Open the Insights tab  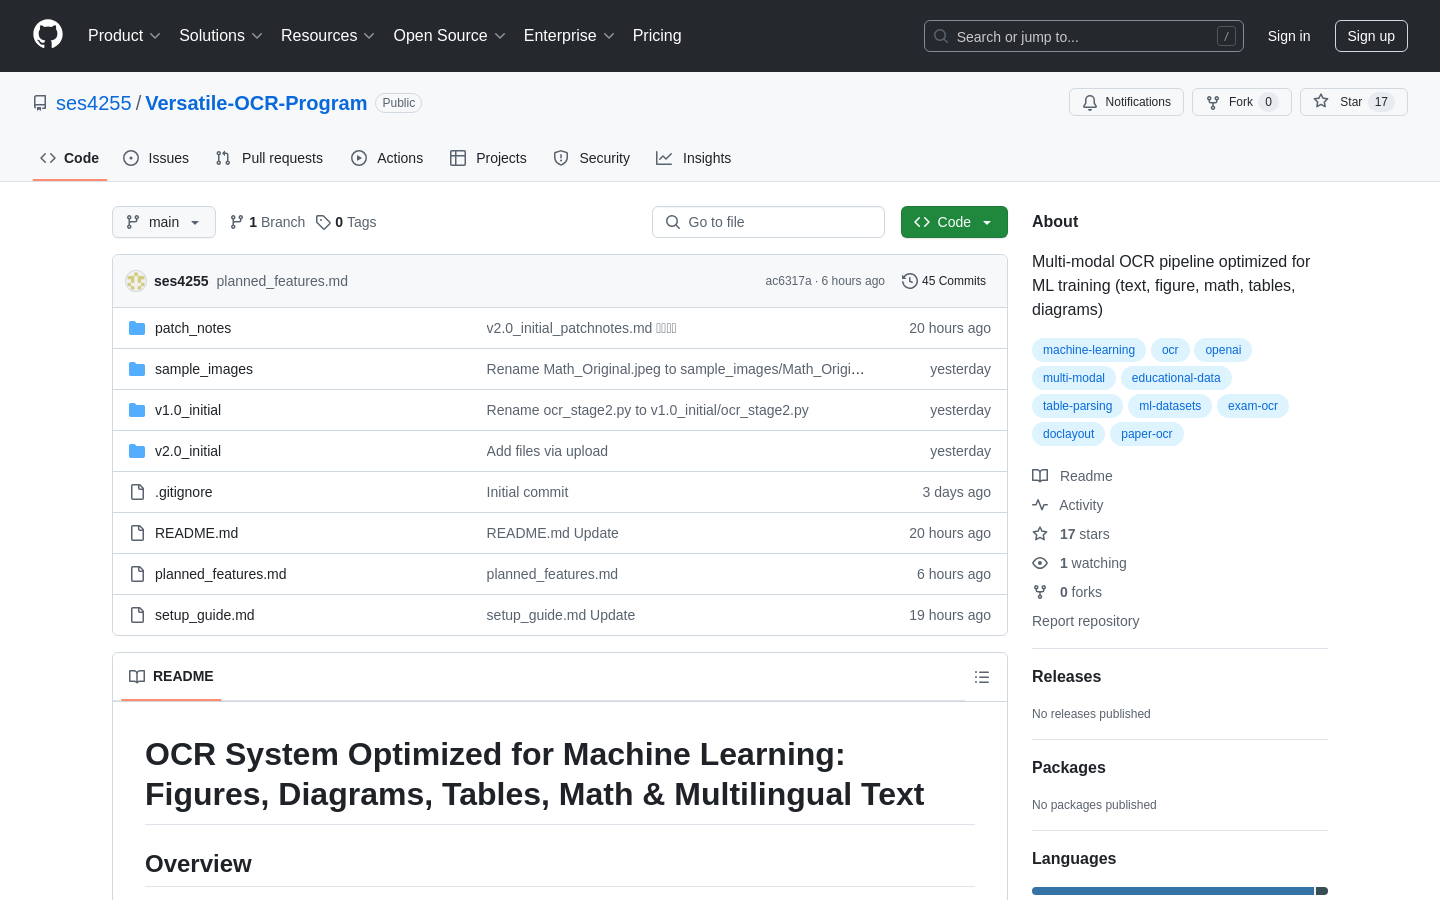pos(693,158)
